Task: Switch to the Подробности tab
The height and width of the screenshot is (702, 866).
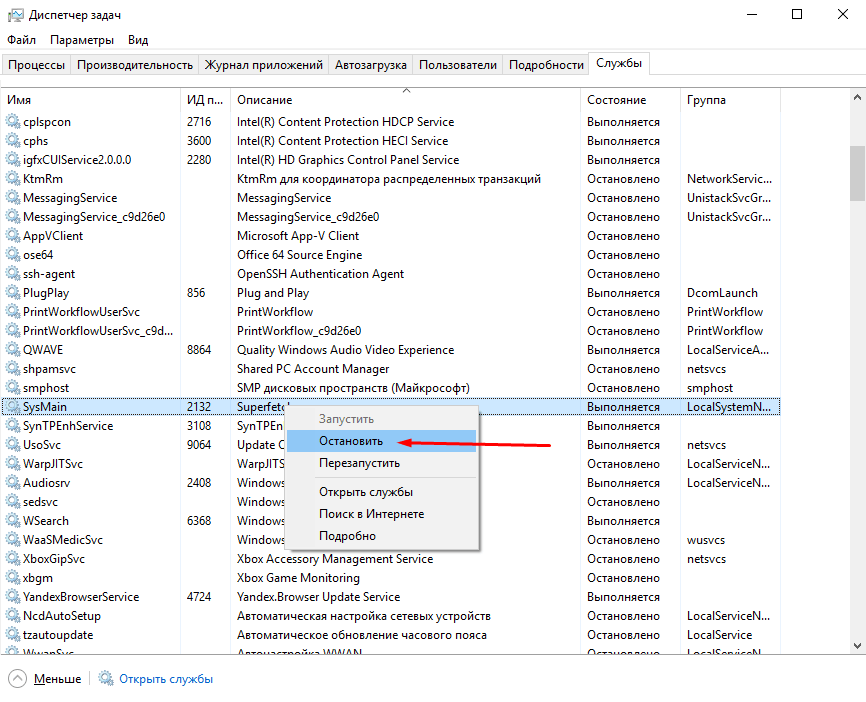Action: point(546,65)
